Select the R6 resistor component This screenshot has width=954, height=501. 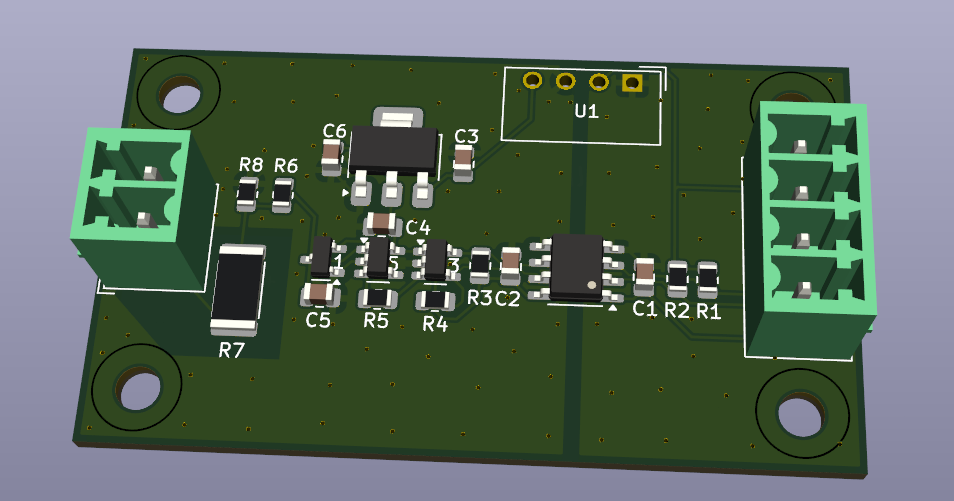(283, 194)
